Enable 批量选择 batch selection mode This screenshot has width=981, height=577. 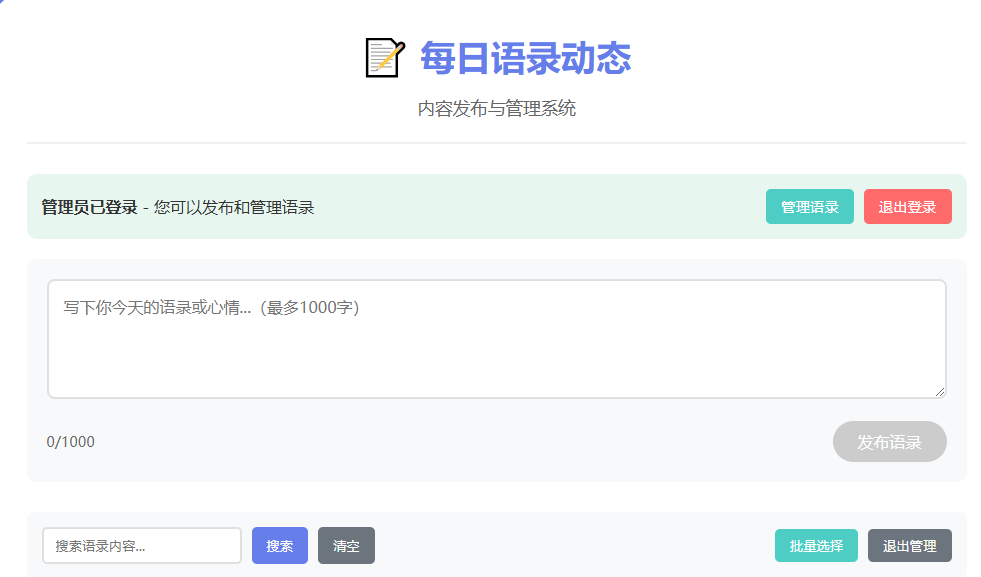tap(816, 546)
